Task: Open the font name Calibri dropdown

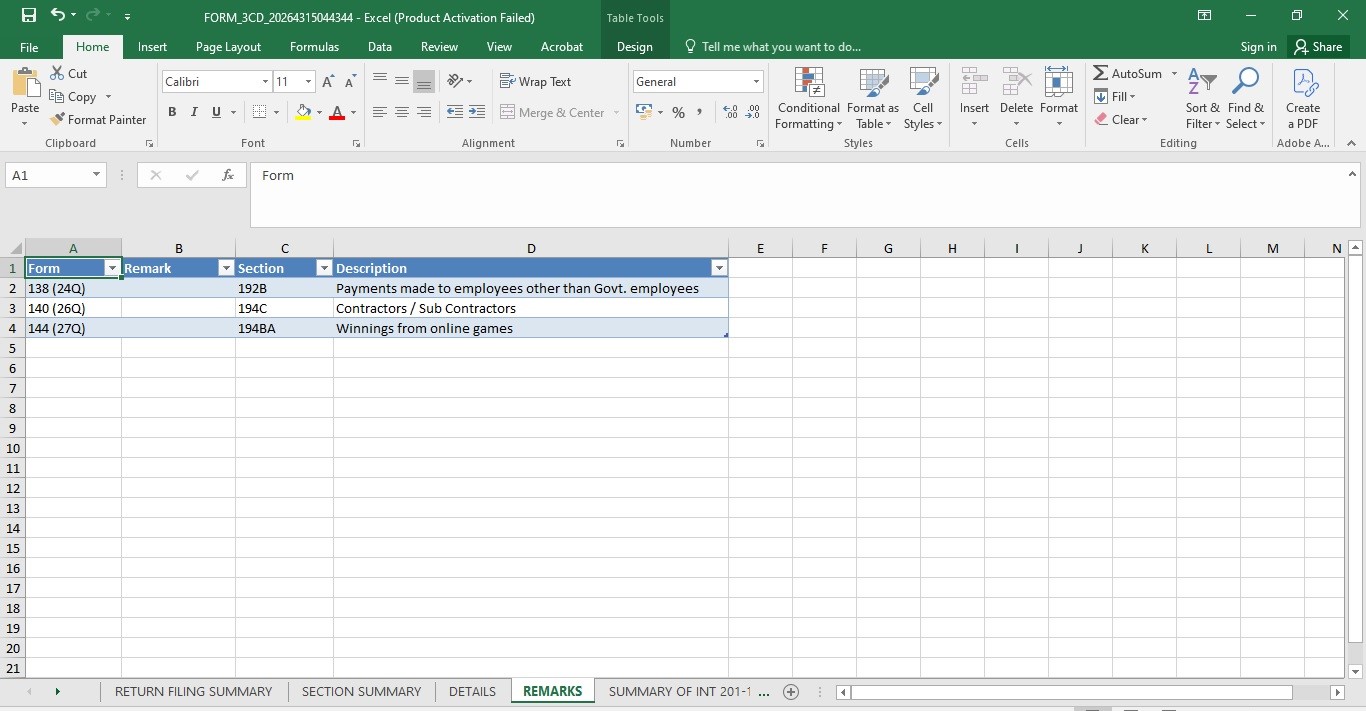Action: click(x=266, y=82)
